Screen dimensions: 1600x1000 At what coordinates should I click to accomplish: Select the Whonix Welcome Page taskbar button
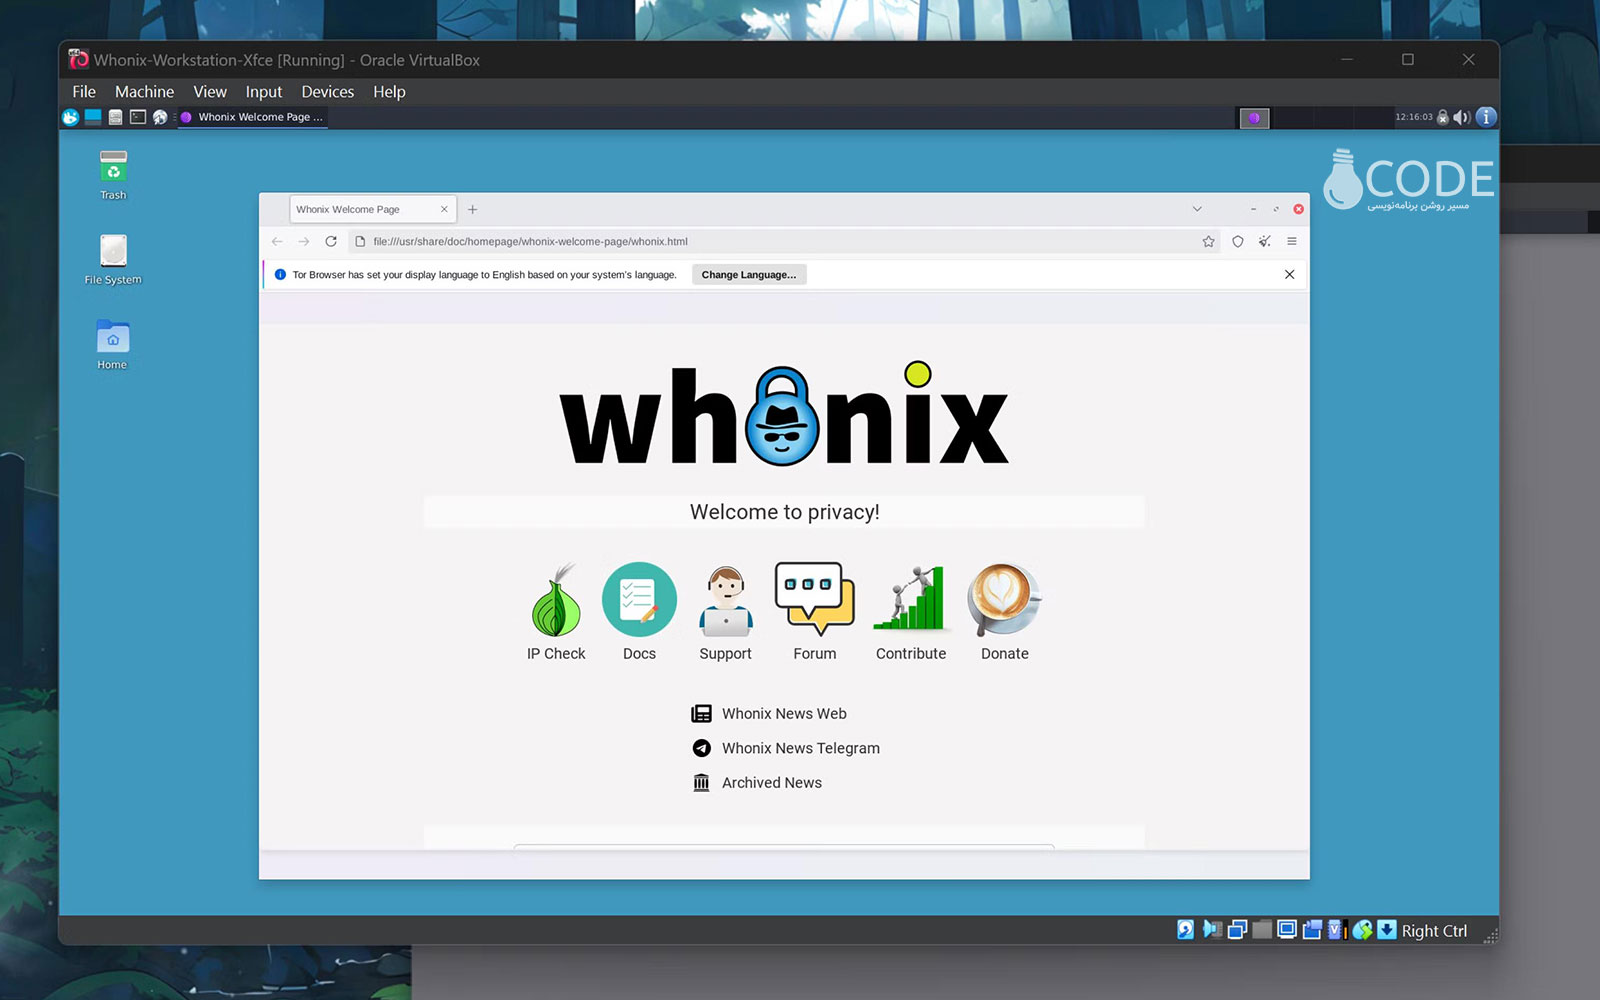[252, 117]
